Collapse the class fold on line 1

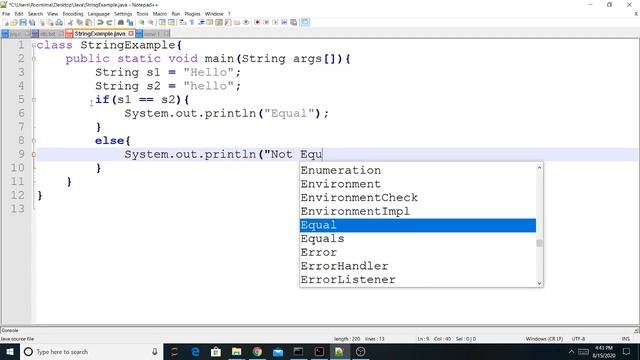click(x=34, y=45)
